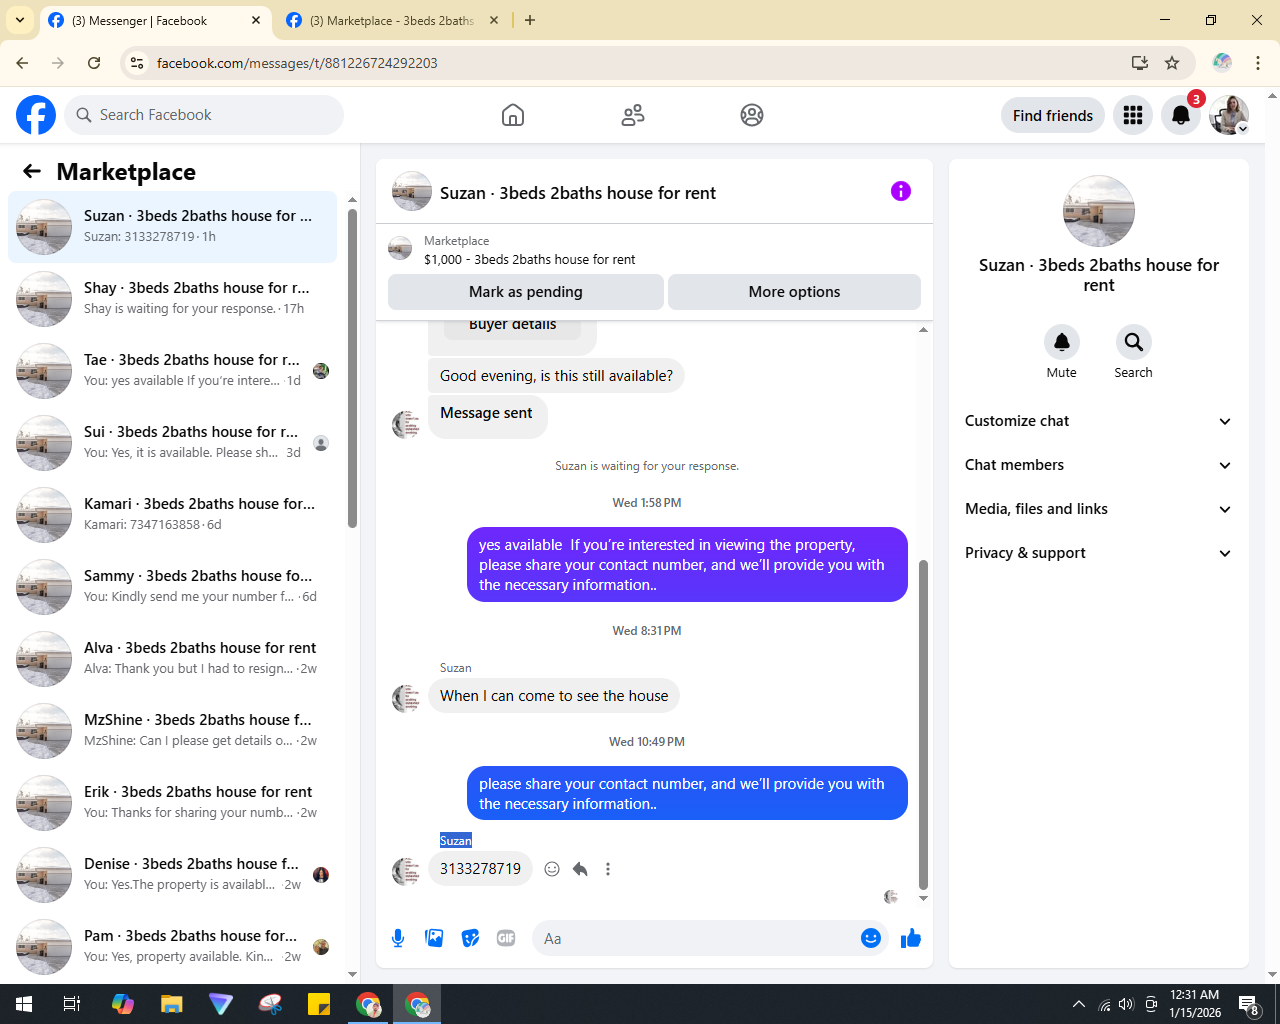The image size is (1280, 1024).
Task: Bookmark this page with star icon
Action: (1172, 63)
